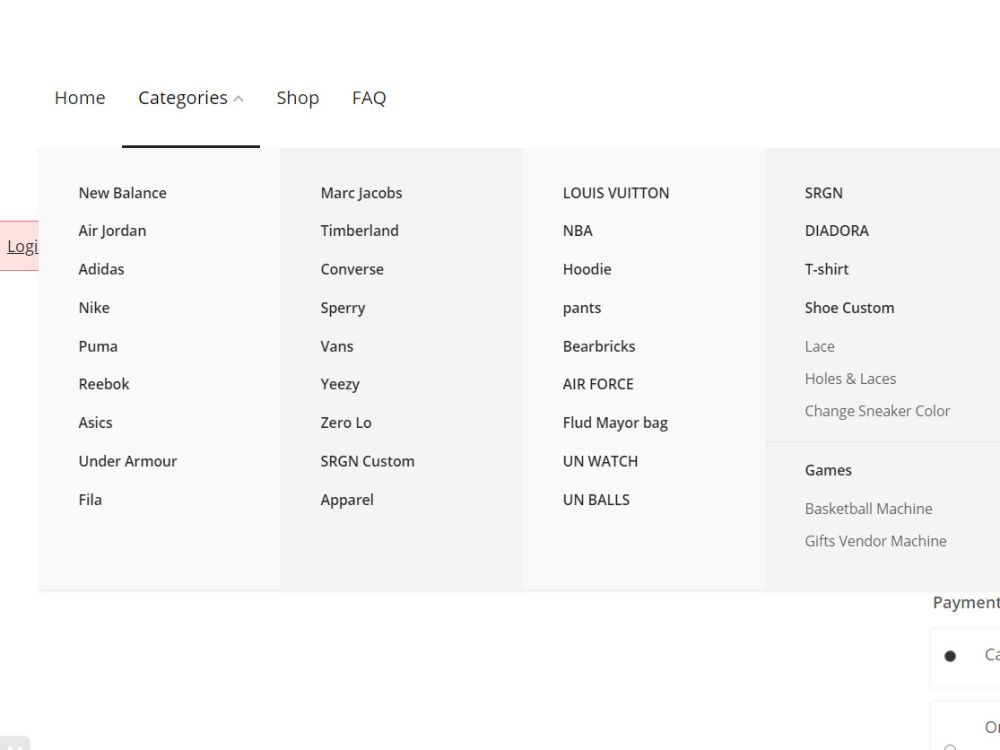1000x750 pixels.
Task: Choose Sperry from the menu
Action: (x=343, y=308)
